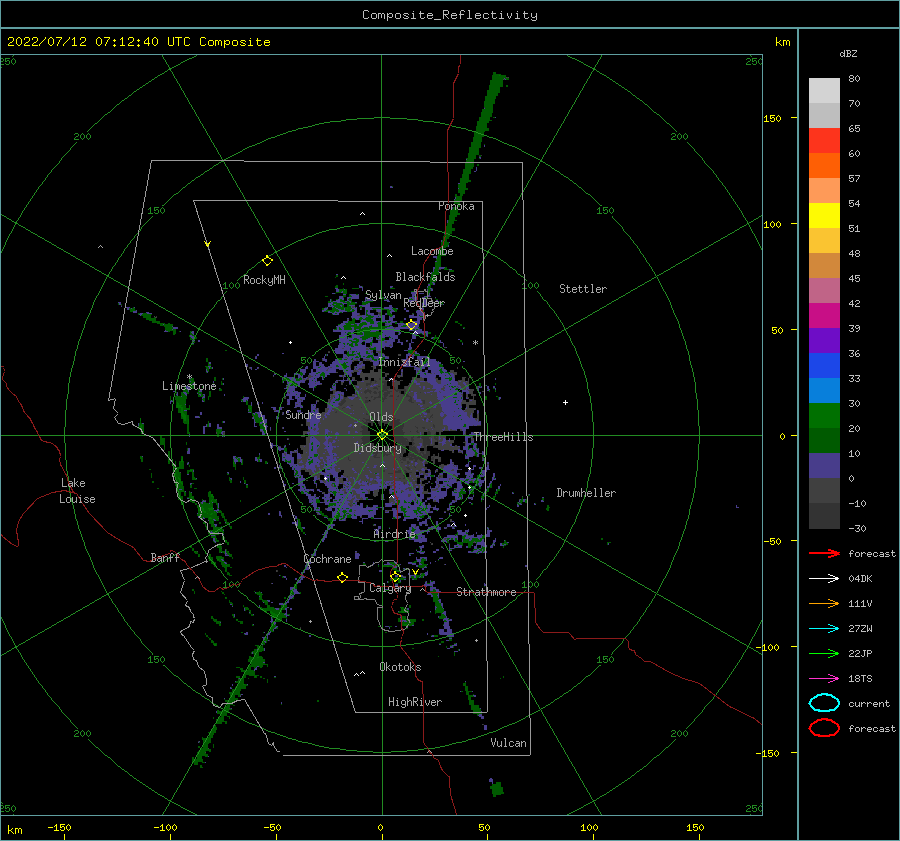Pick the bright green 20-30 dBZ swatch
Viewport: 900px width, 841px height.
click(x=824, y=416)
